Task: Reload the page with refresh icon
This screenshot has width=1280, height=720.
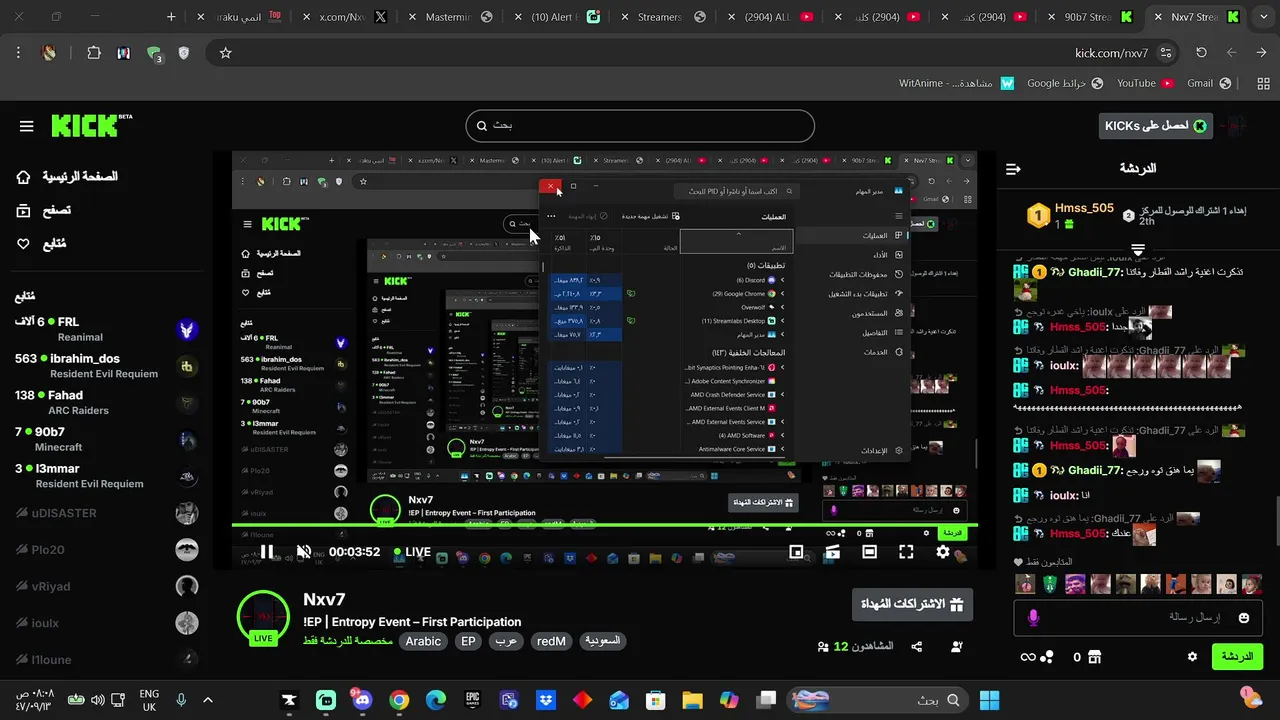Action: 1201,53
